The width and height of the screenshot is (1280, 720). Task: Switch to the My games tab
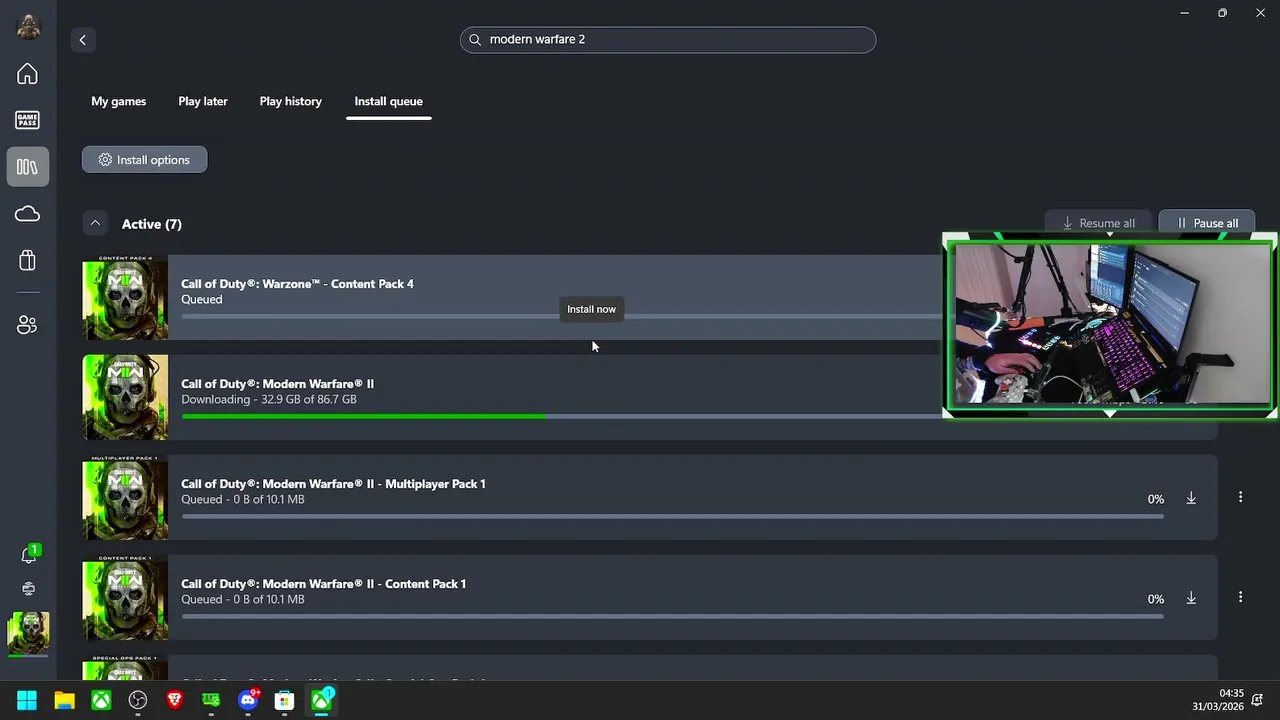click(x=119, y=101)
